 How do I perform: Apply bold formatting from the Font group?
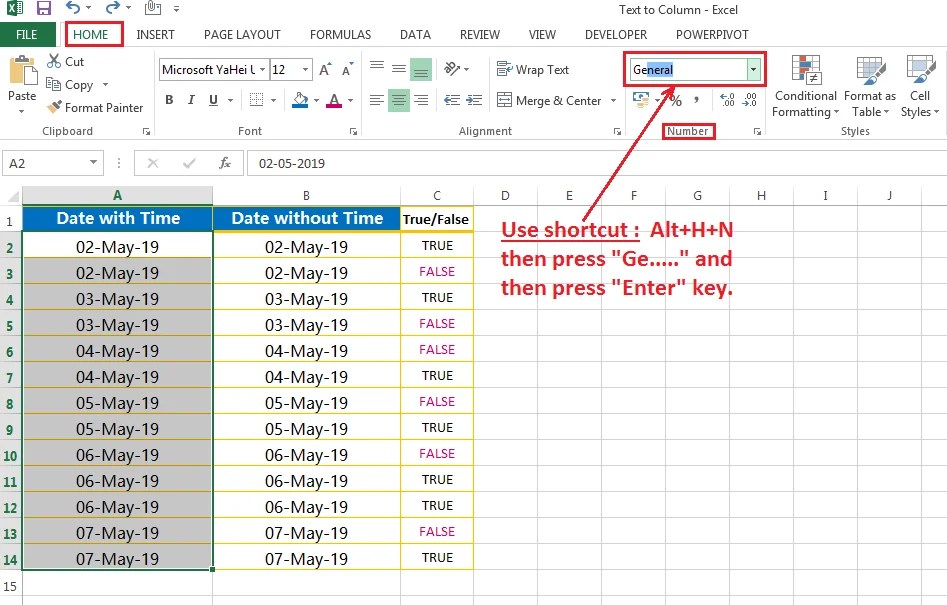[169, 100]
